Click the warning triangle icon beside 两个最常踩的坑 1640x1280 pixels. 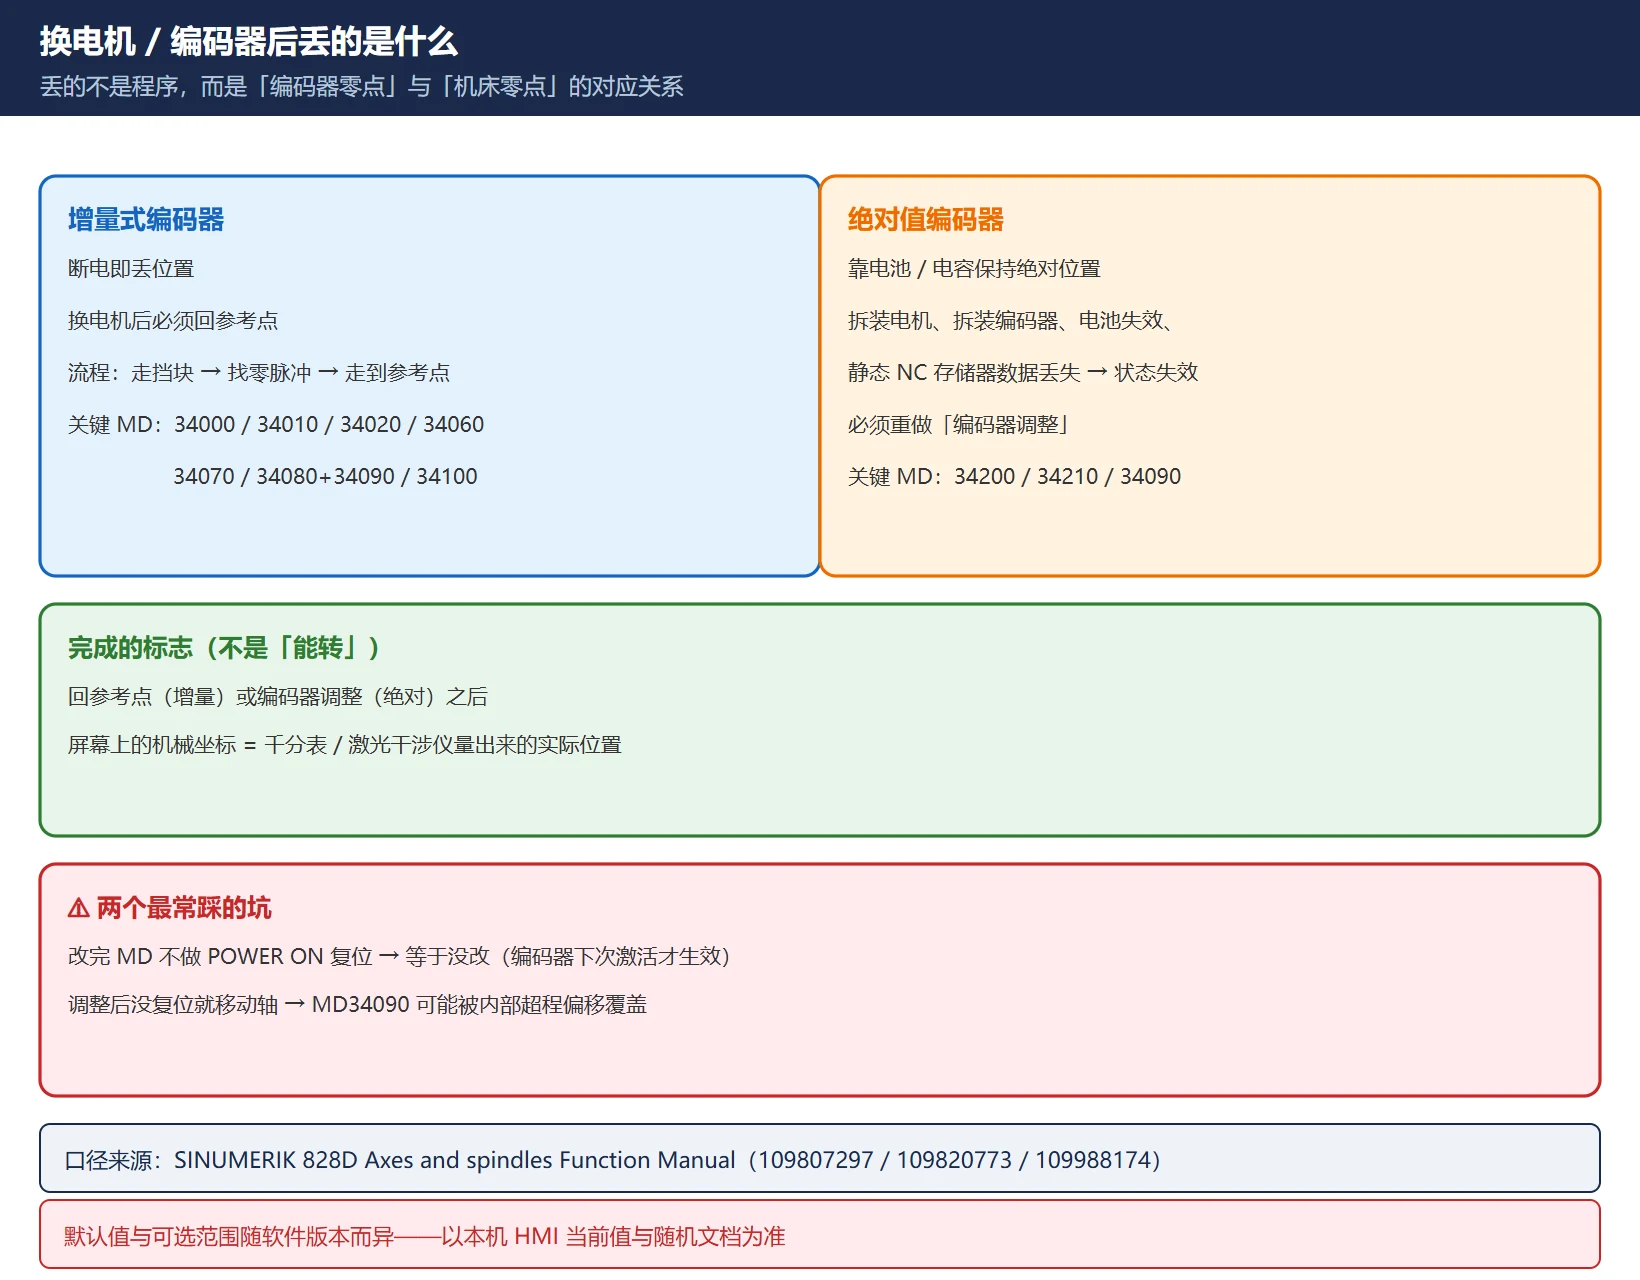tap(79, 908)
